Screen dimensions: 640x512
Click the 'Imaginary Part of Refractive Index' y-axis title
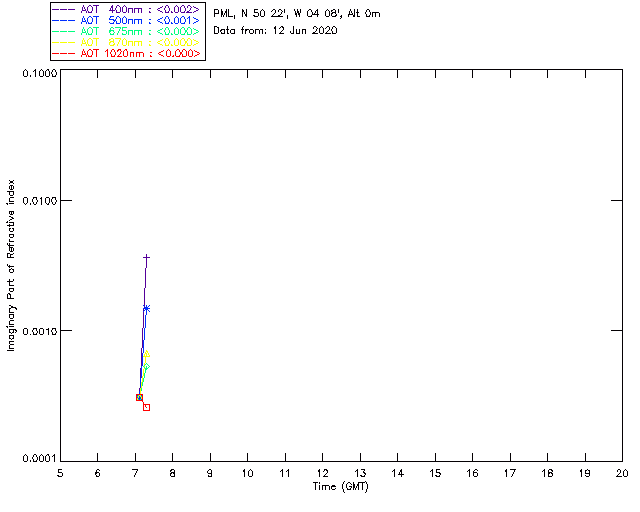coord(11,265)
